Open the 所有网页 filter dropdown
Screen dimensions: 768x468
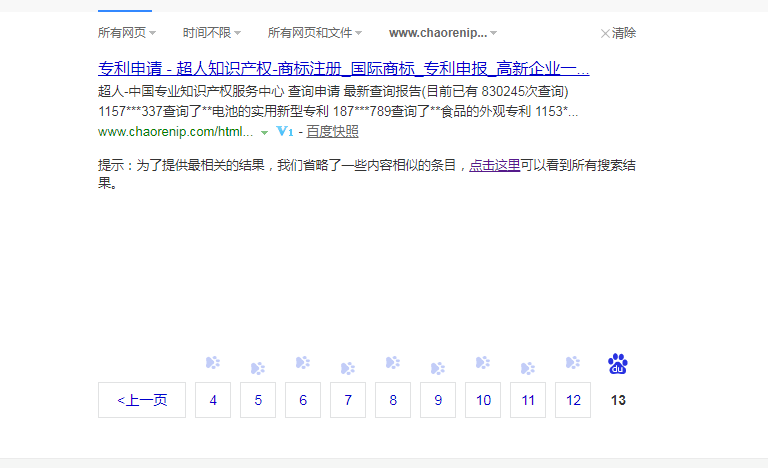coord(127,33)
